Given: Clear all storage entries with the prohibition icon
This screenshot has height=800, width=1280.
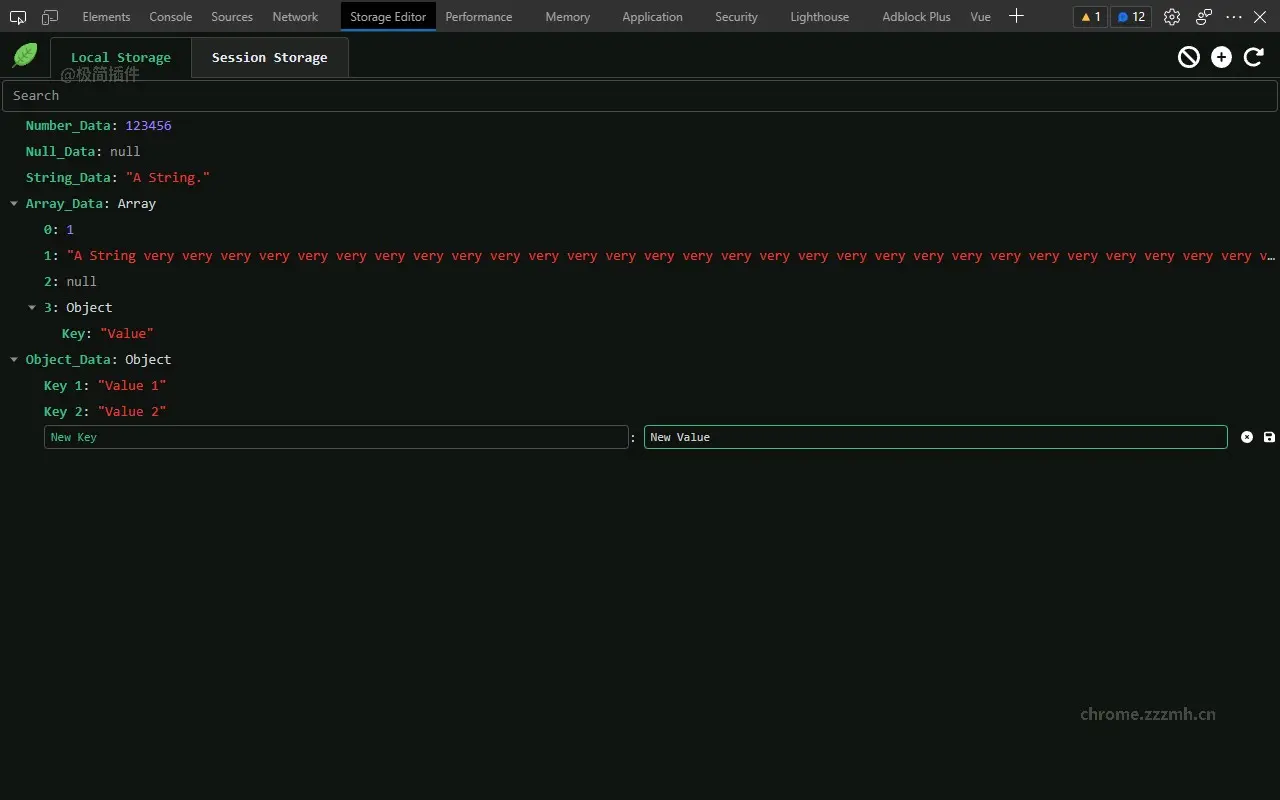Looking at the screenshot, I should [x=1188, y=57].
